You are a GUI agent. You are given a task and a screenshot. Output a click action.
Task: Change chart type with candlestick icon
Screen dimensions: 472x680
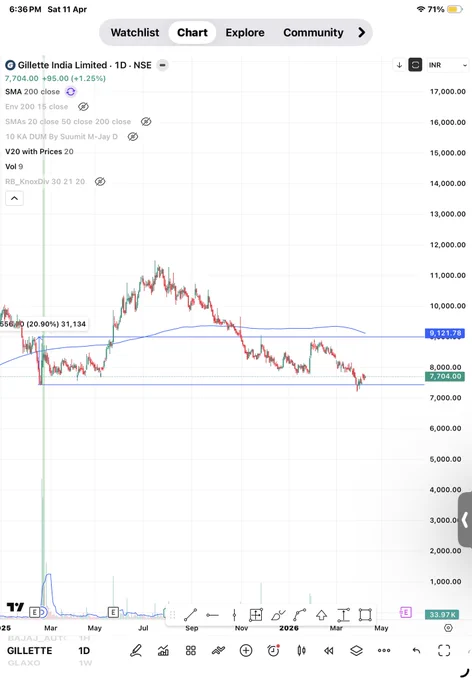(301, 650)
